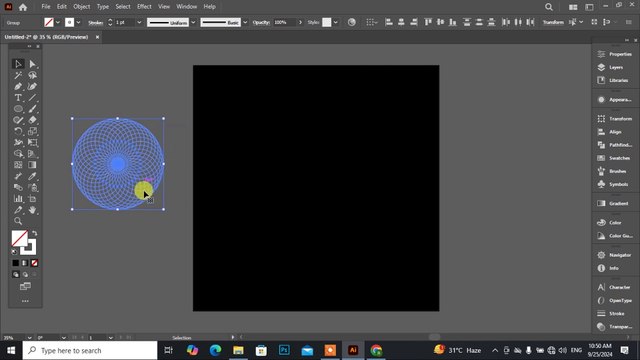Select the Curvature tool
This screenshot has width=640, height=360.
(x=33, y=87)
